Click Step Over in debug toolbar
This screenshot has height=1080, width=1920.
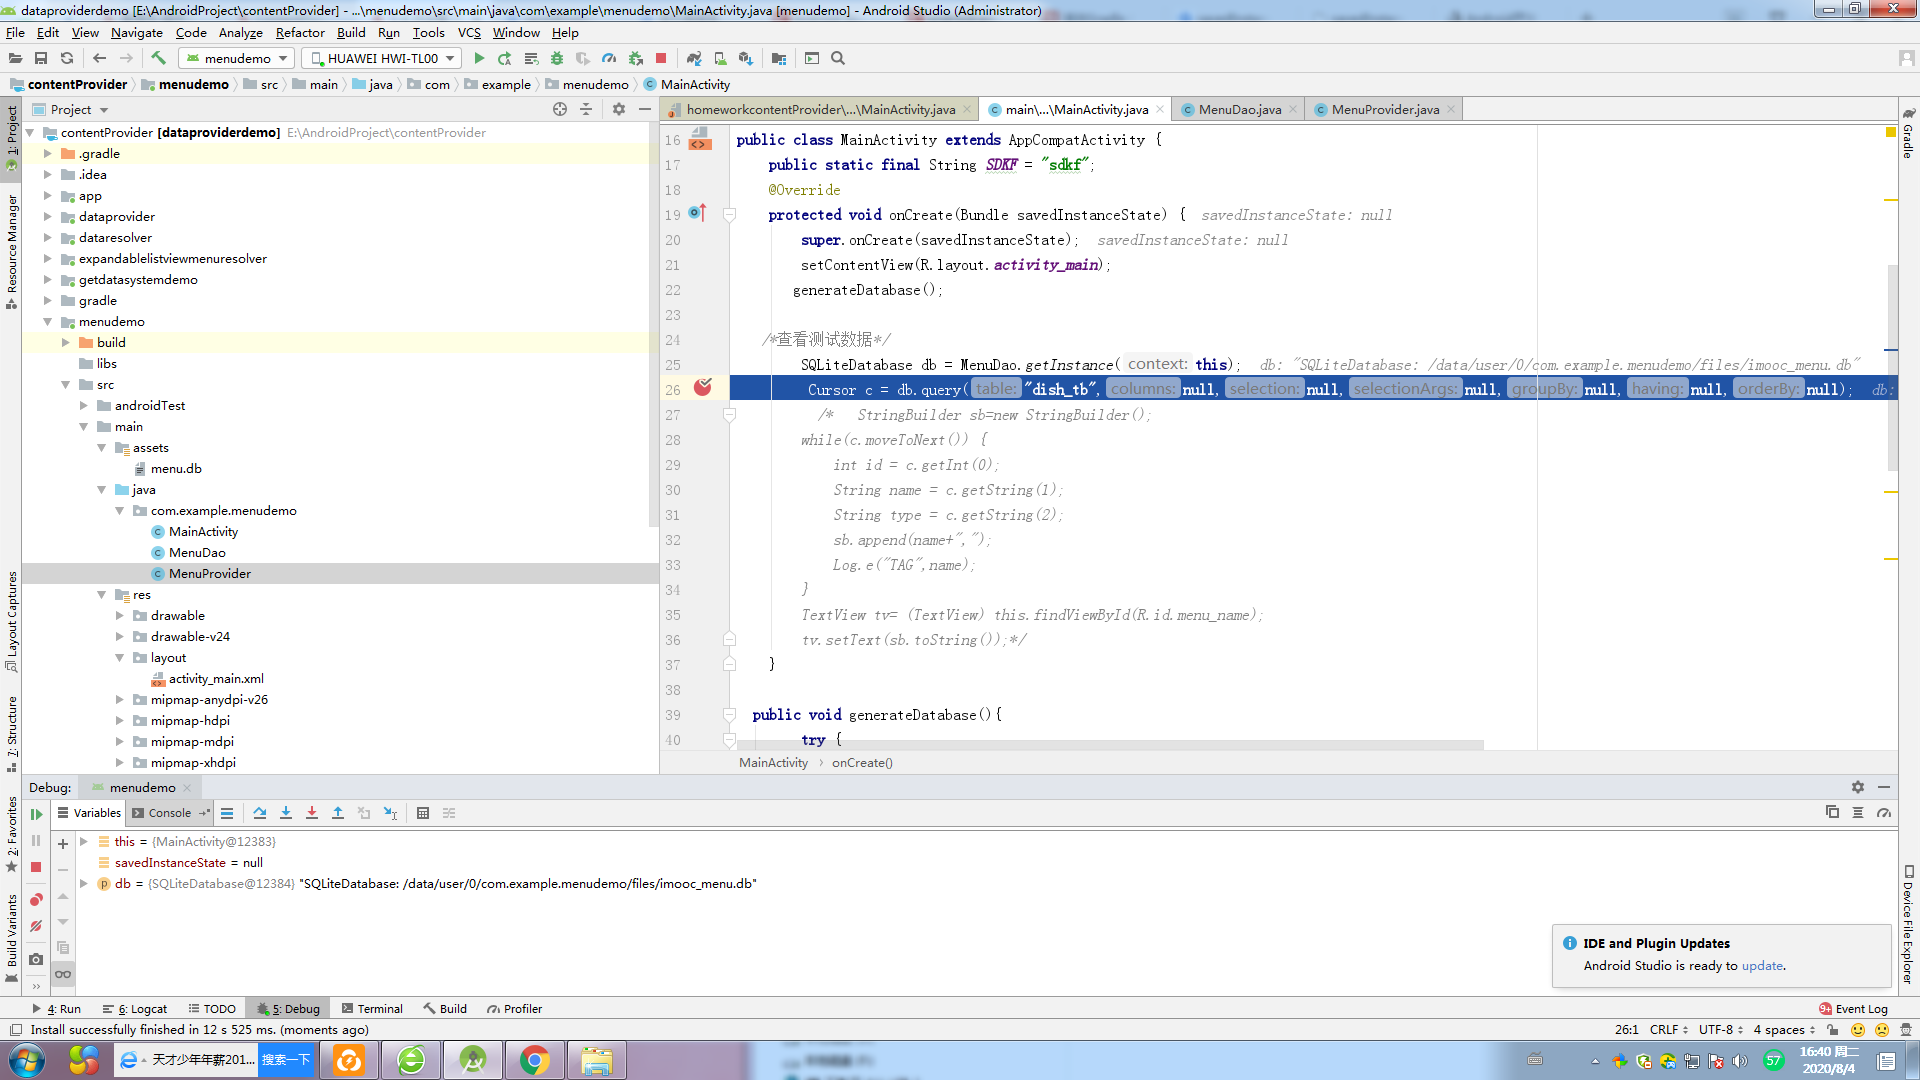[x=260, y=813]
